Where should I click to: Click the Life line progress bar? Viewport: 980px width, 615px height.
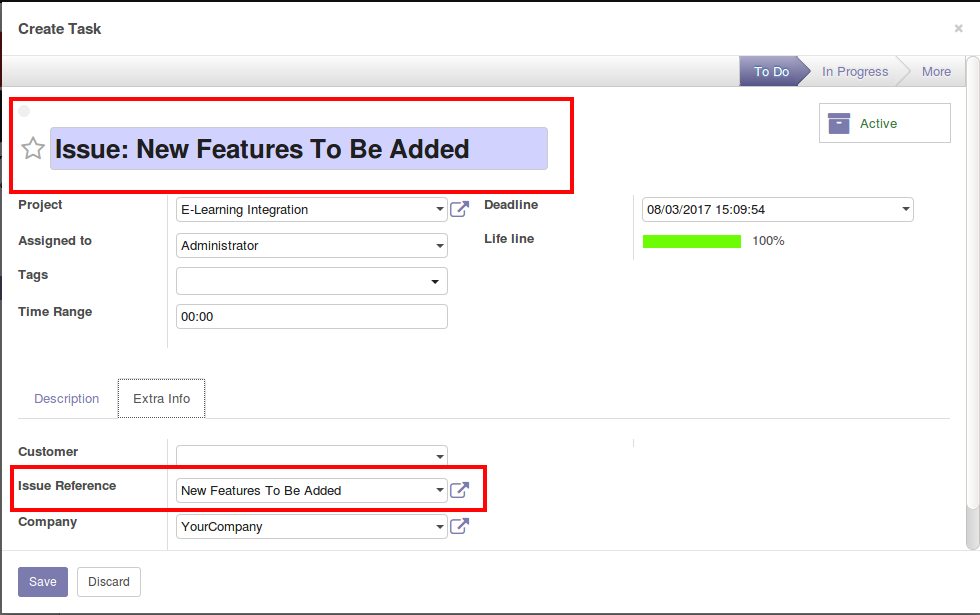click(692, 241)
